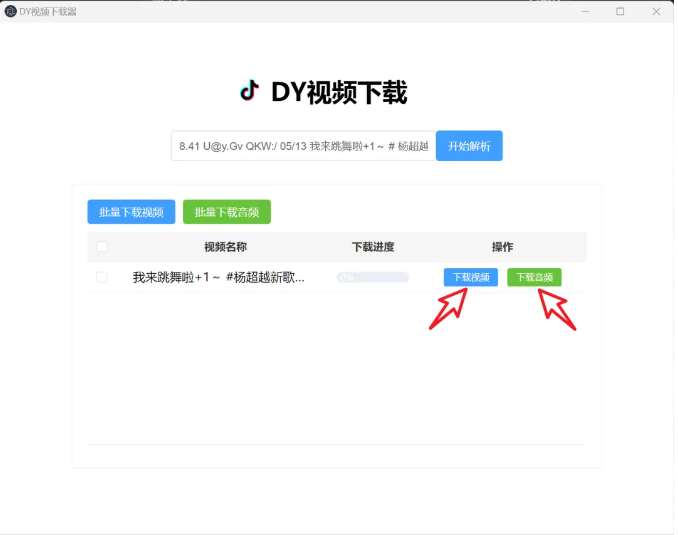Click the 视频名称 column header
The image size is (678, 535).
point(225,247)
